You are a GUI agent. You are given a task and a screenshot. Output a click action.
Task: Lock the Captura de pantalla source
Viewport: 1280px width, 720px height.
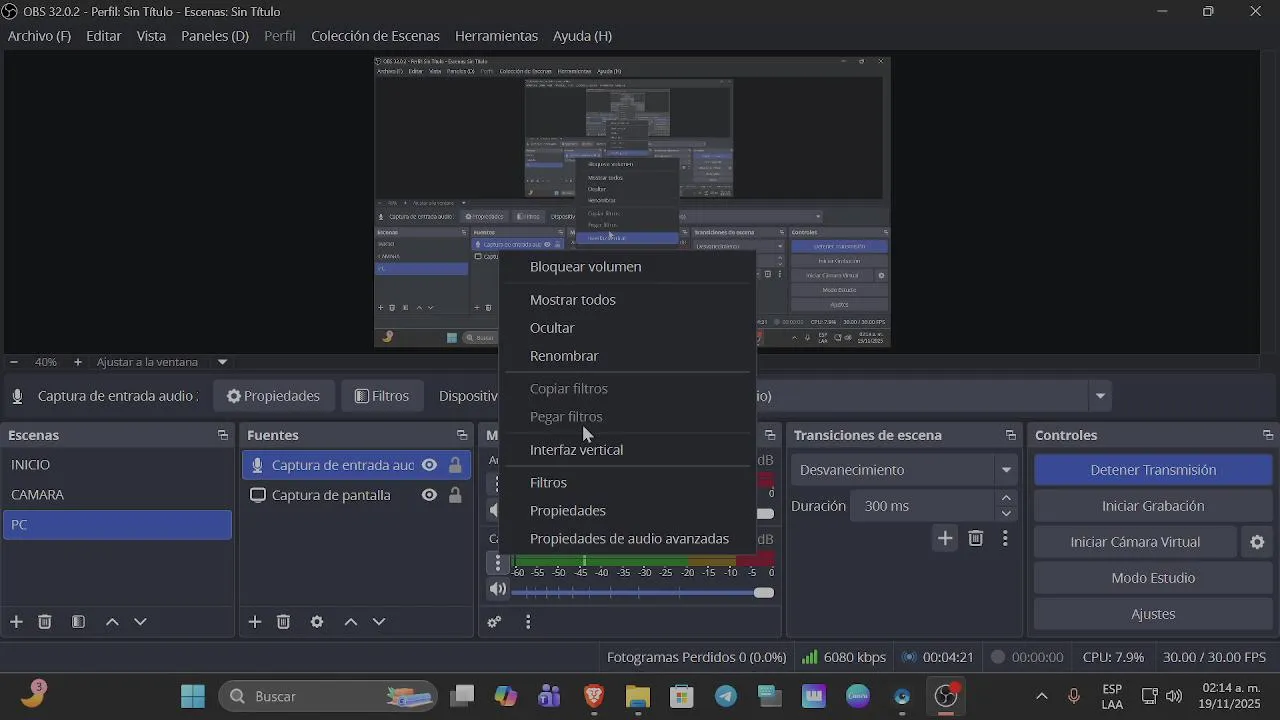pyautogui.click(x=455, y=495)
